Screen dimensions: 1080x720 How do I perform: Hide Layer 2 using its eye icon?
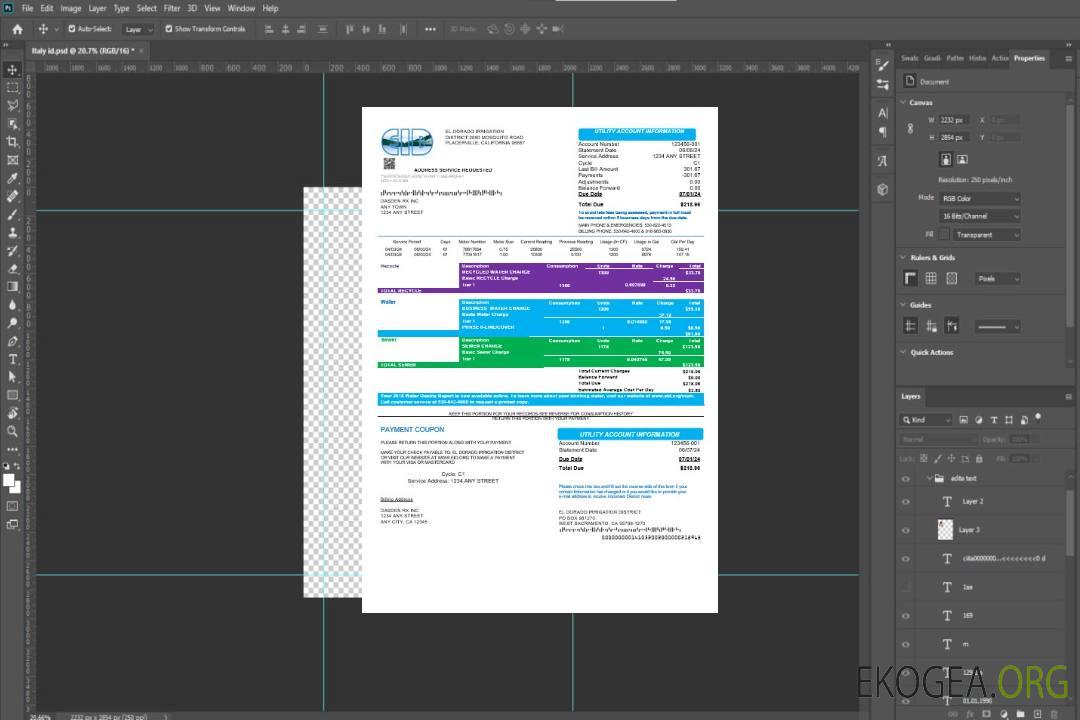click(x=906, y=502)
